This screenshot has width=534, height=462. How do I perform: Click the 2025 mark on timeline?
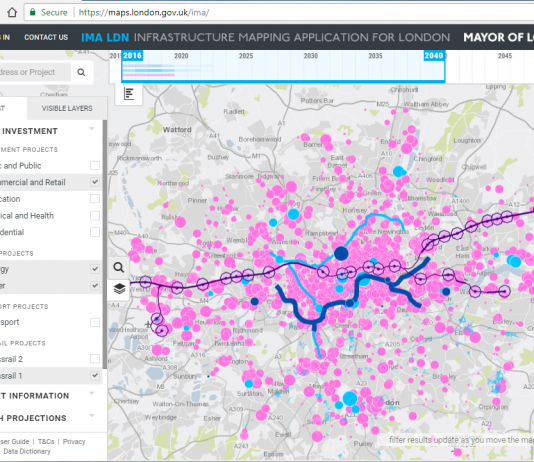246,56
